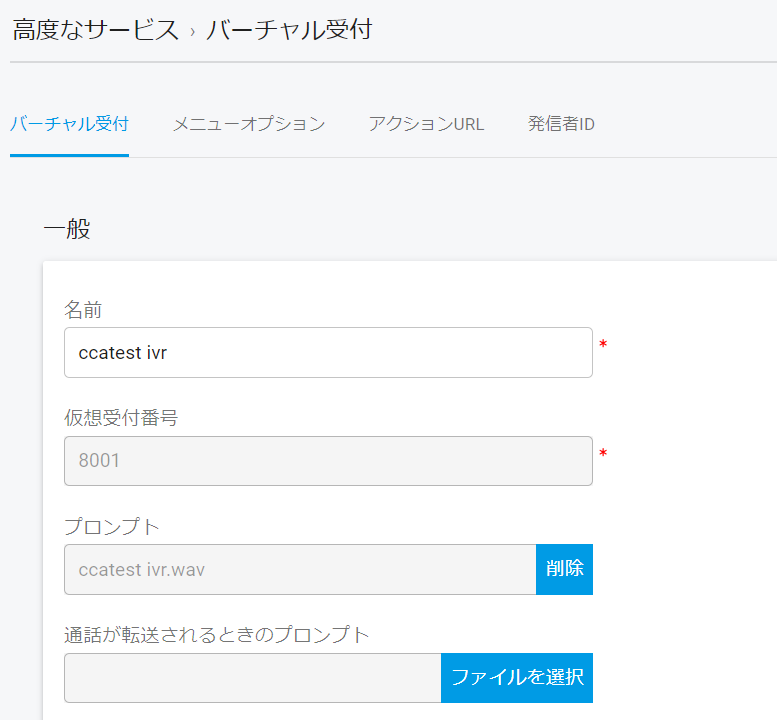Click the red asterisk beside 8001 field
Image resolution: width=777 pixels, height=720 pixels.
(603, 453)
